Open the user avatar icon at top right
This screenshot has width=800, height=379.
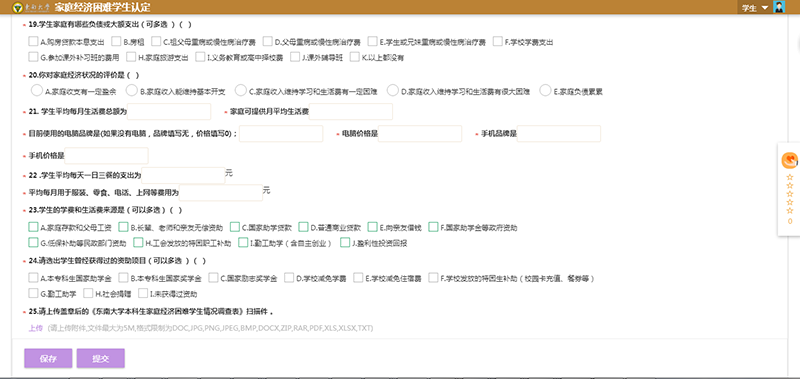tap(779, 7)
